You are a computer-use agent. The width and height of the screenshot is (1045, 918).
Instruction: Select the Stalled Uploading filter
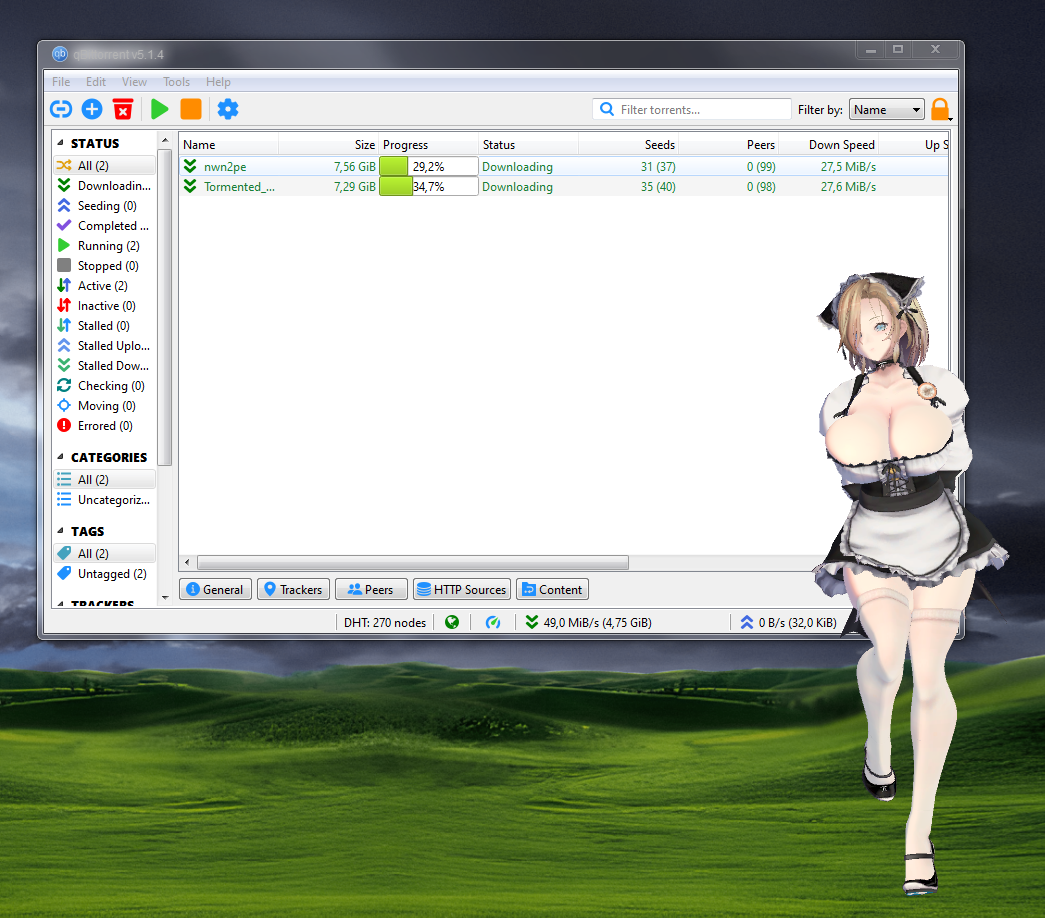[x=105, y=345]
